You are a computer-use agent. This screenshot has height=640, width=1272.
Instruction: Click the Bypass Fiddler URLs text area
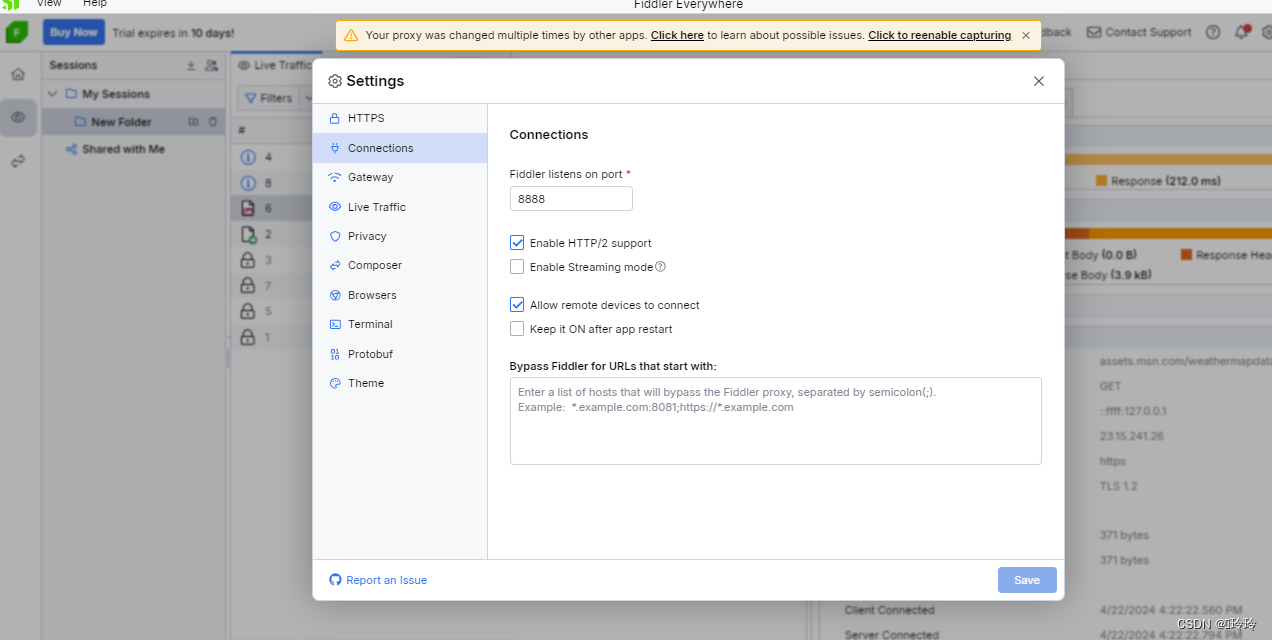coord(775,421)
